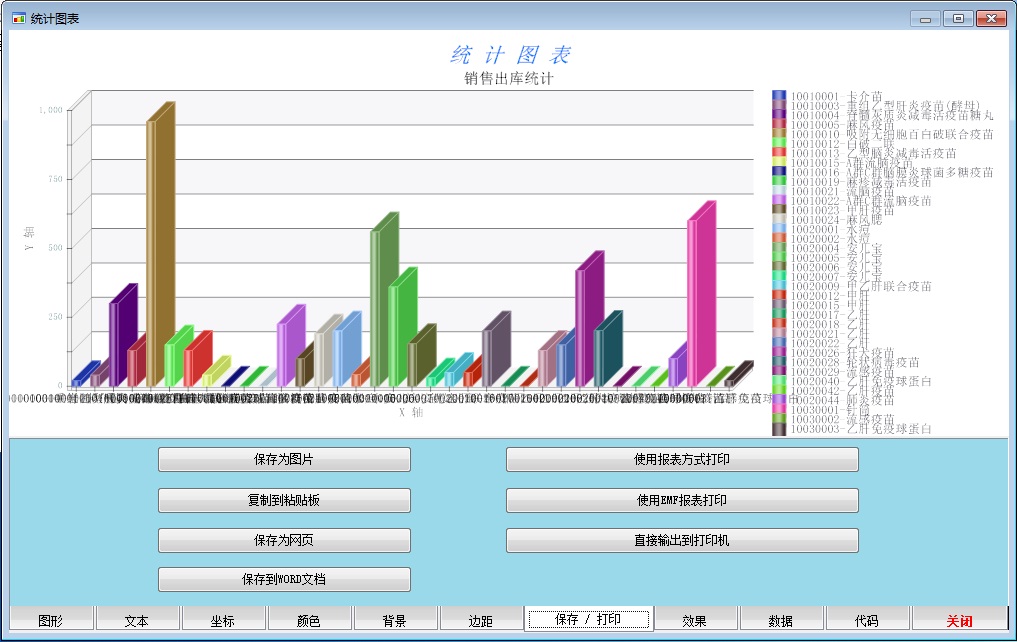The image size is (1017, 642).
Task: Go to the 颜色 tab
Action: click(x=309, y=620)
